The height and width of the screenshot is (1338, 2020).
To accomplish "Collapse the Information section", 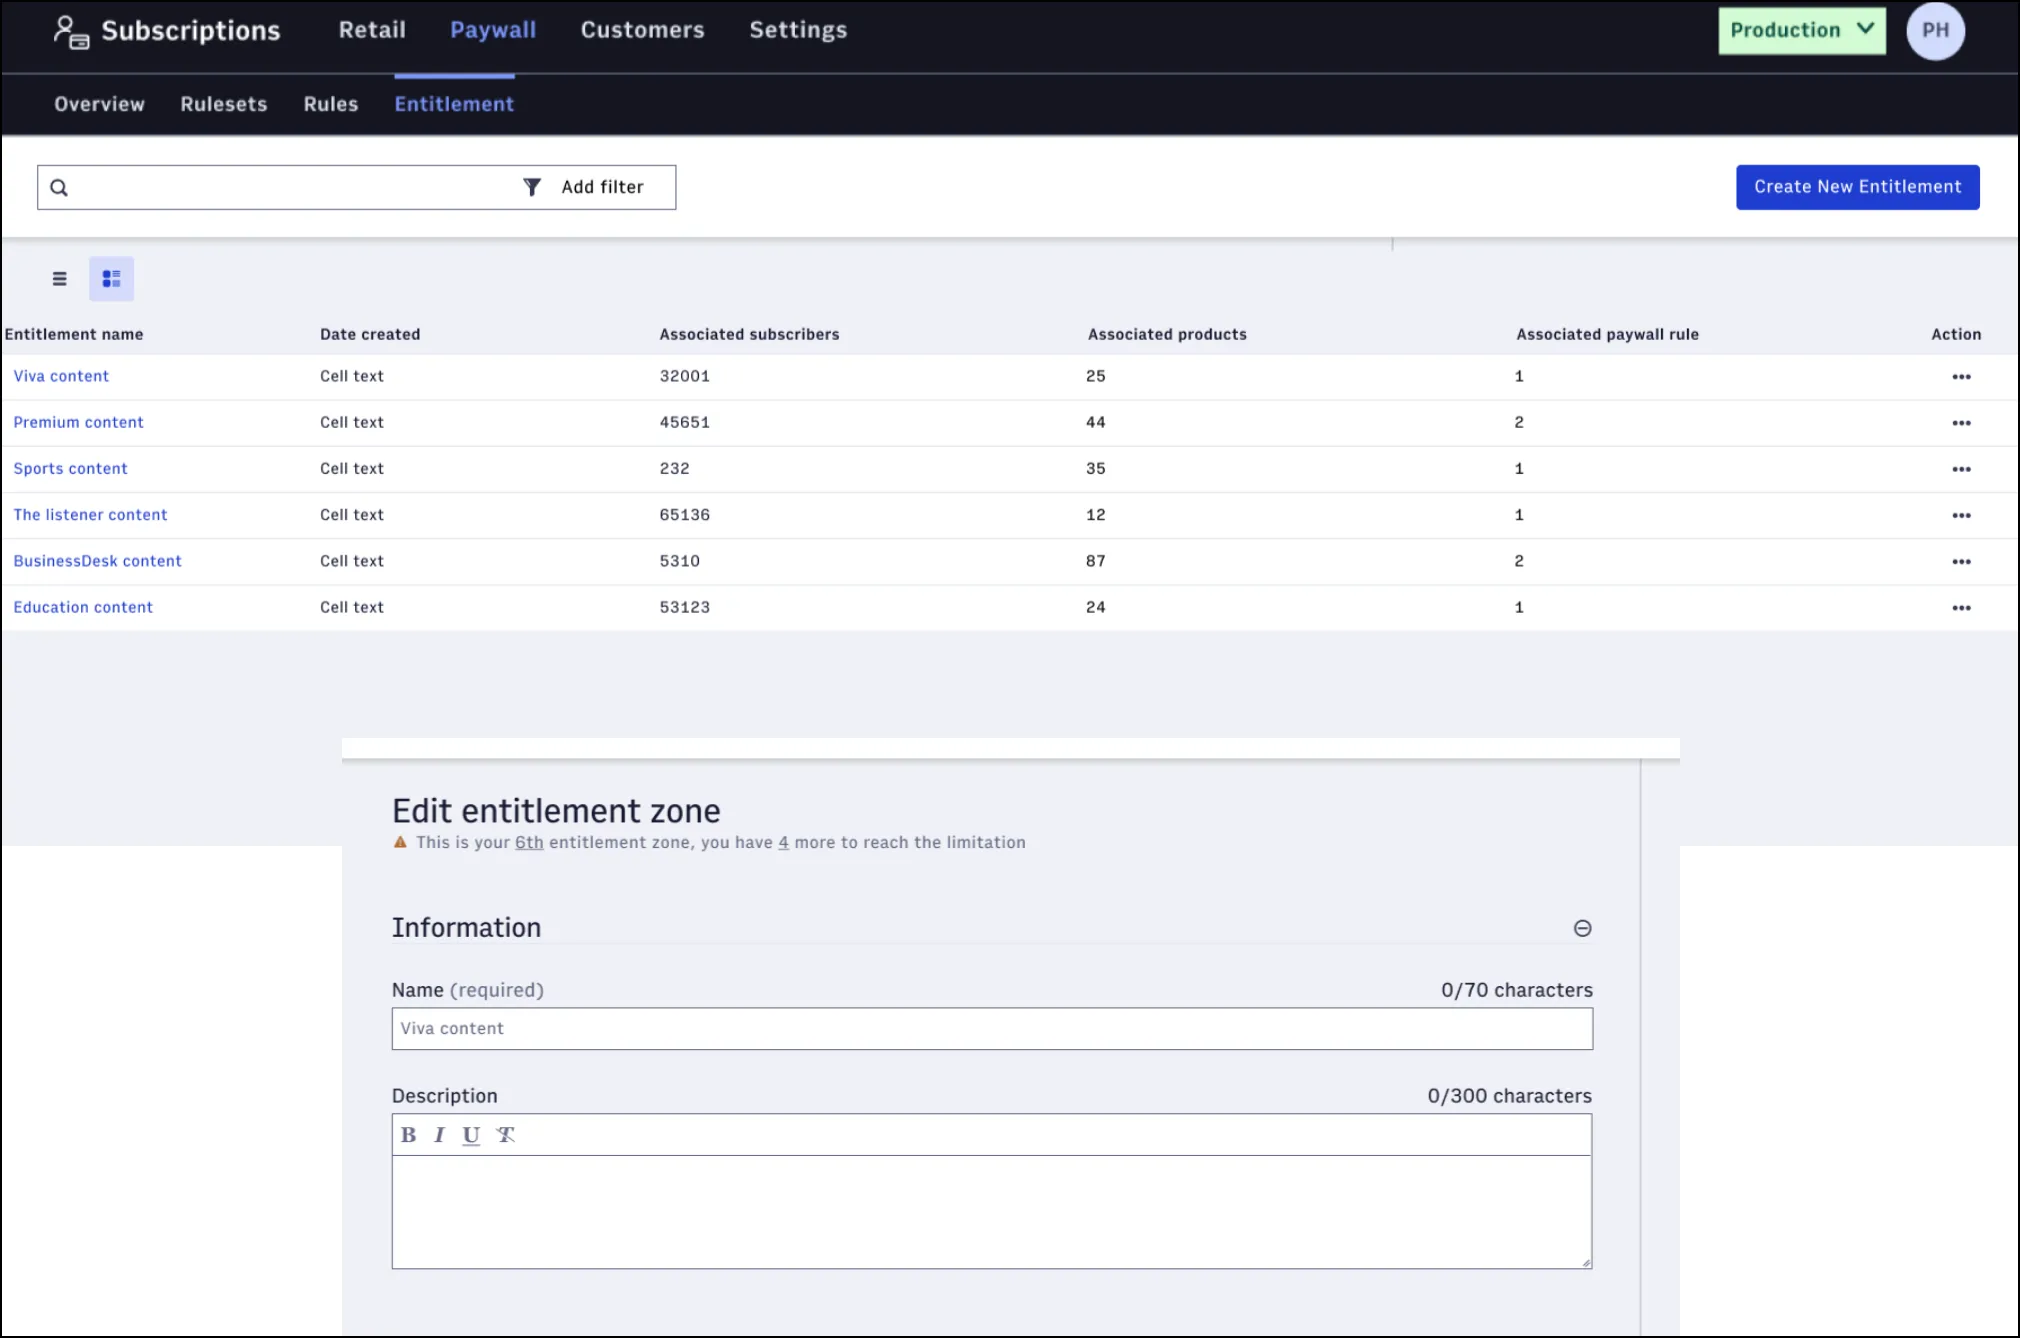I will click(1582, 928).
